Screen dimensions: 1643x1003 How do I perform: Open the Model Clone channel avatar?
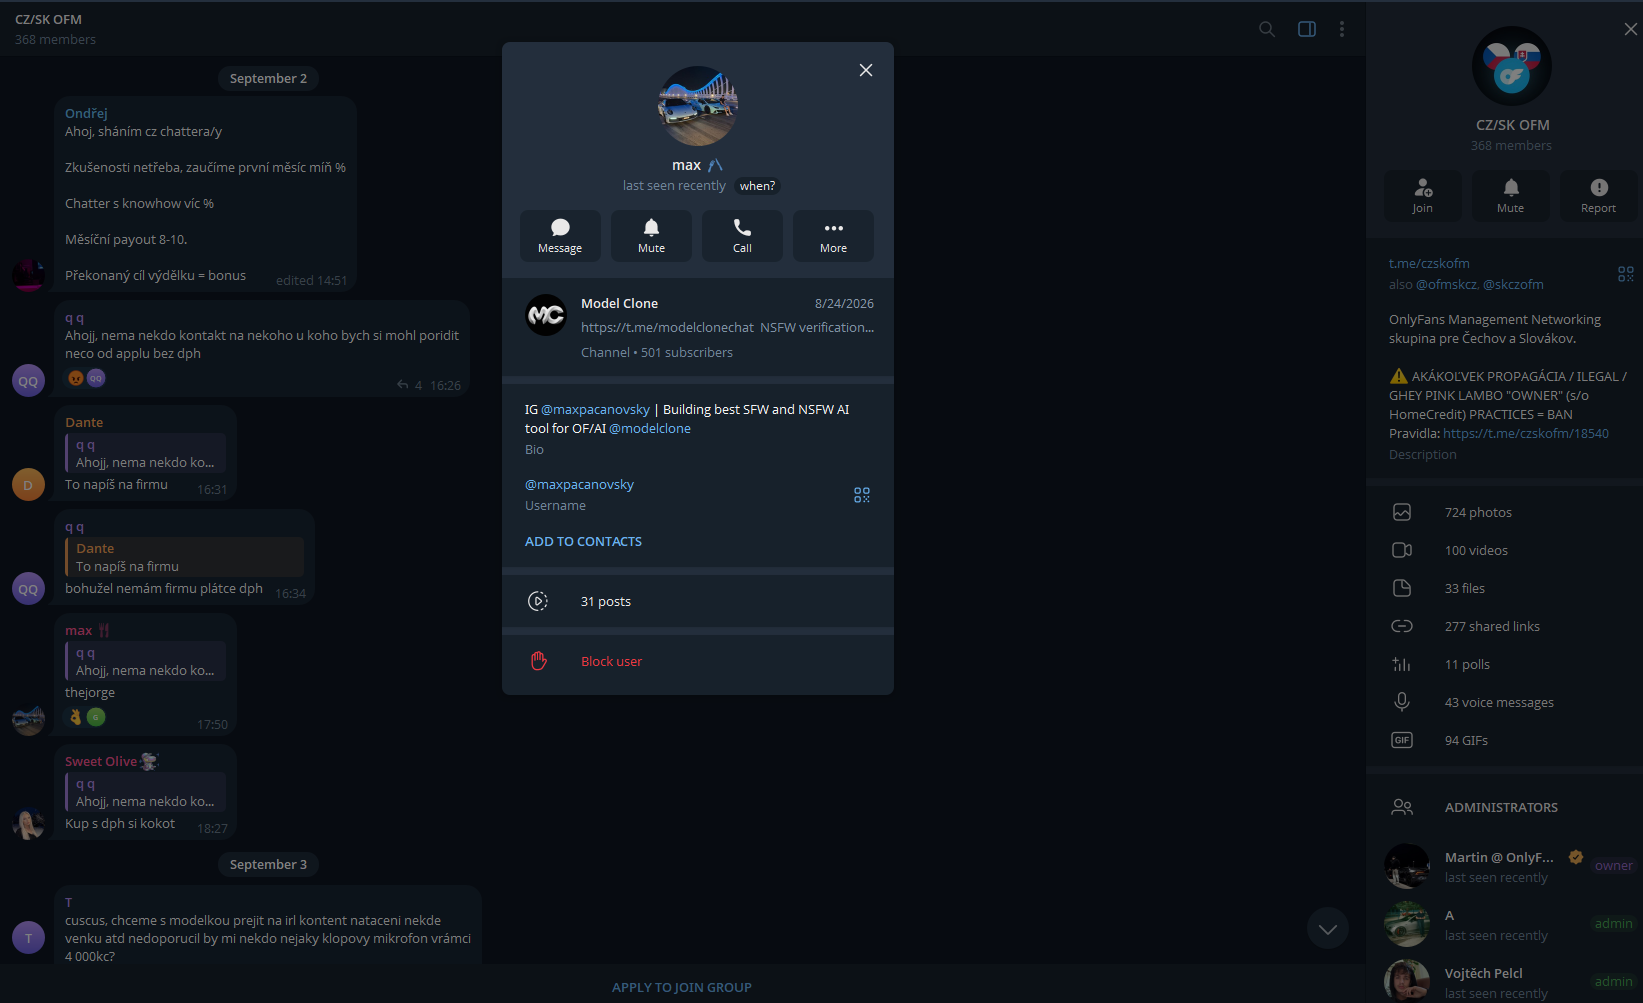[x=546, y=315]
